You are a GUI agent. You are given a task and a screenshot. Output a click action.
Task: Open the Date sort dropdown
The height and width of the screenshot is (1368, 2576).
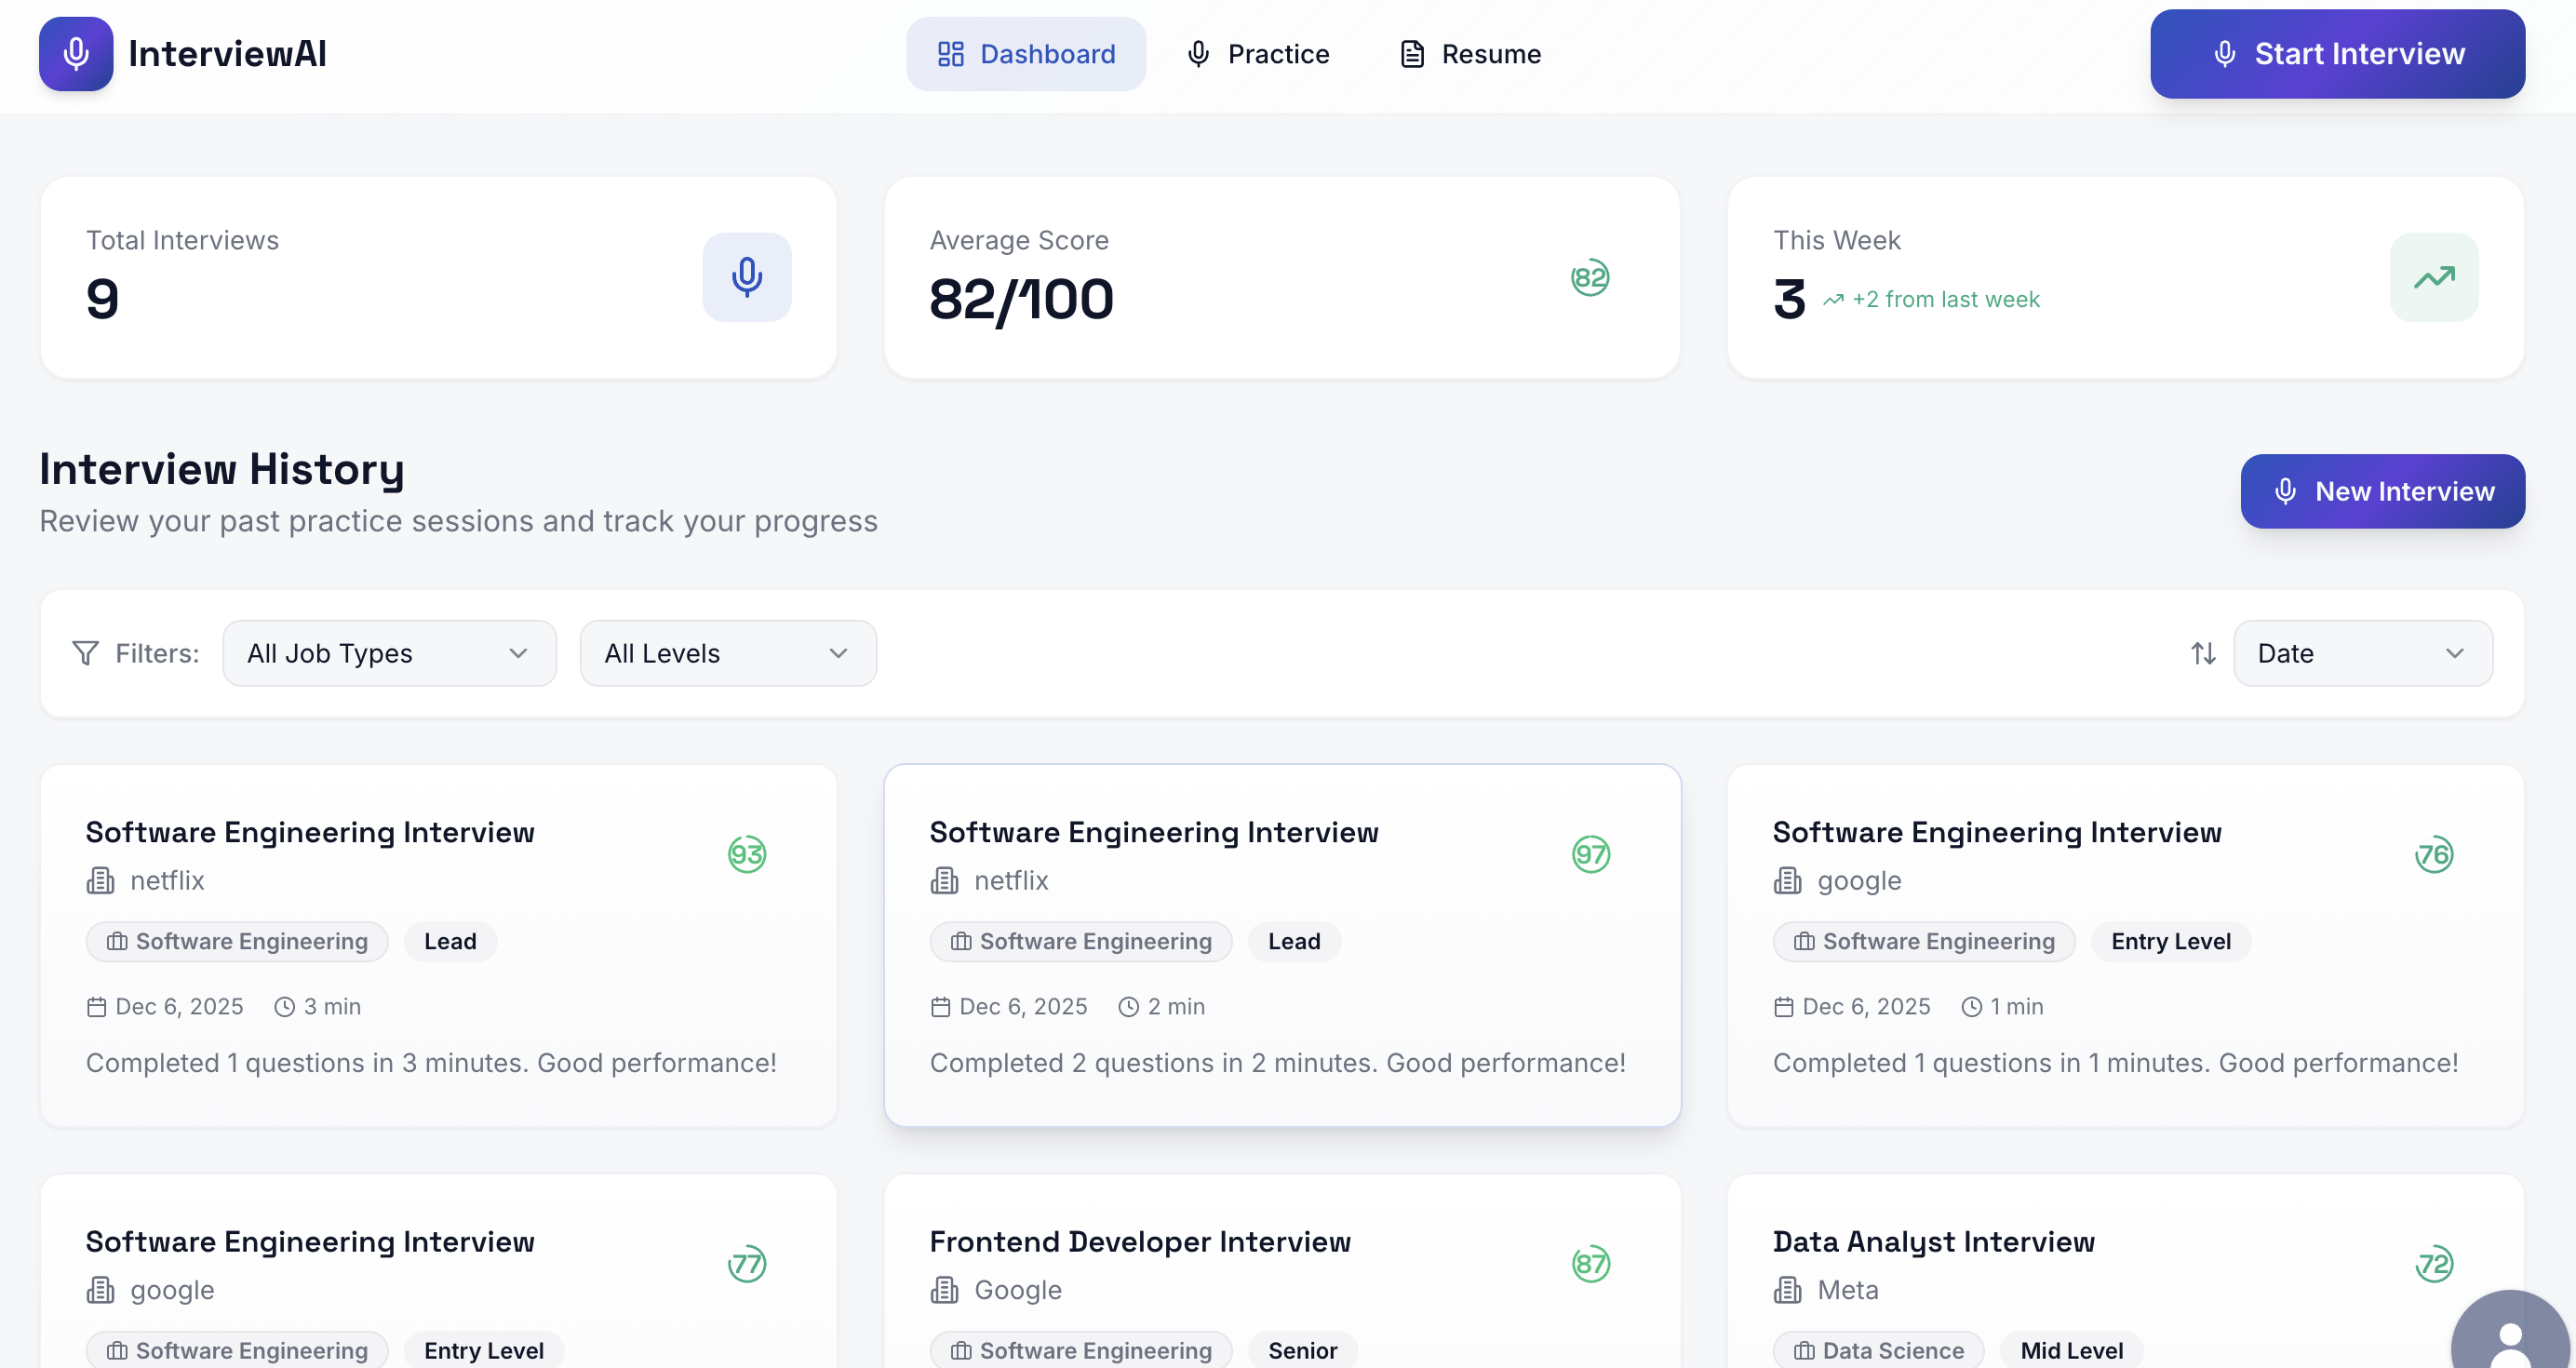click(x=2362, y=653)
